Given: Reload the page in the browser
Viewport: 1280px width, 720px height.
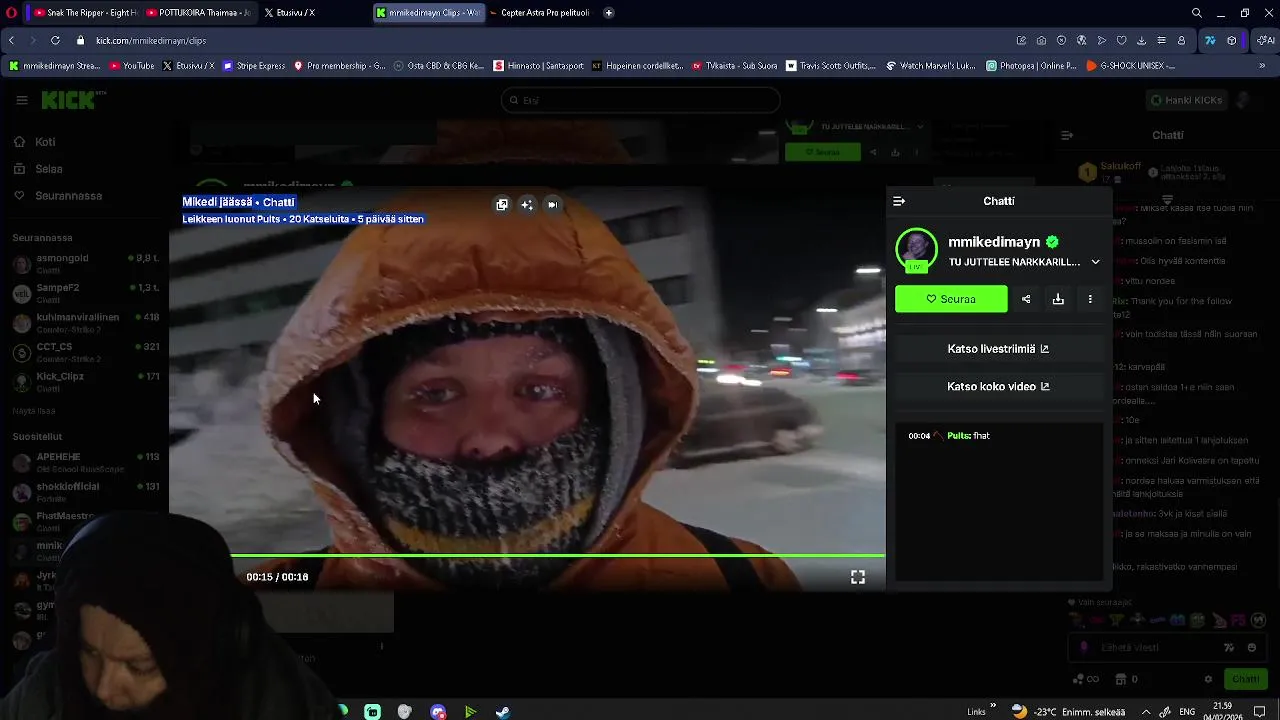Looking at the screenshot, I should point(55,40).
